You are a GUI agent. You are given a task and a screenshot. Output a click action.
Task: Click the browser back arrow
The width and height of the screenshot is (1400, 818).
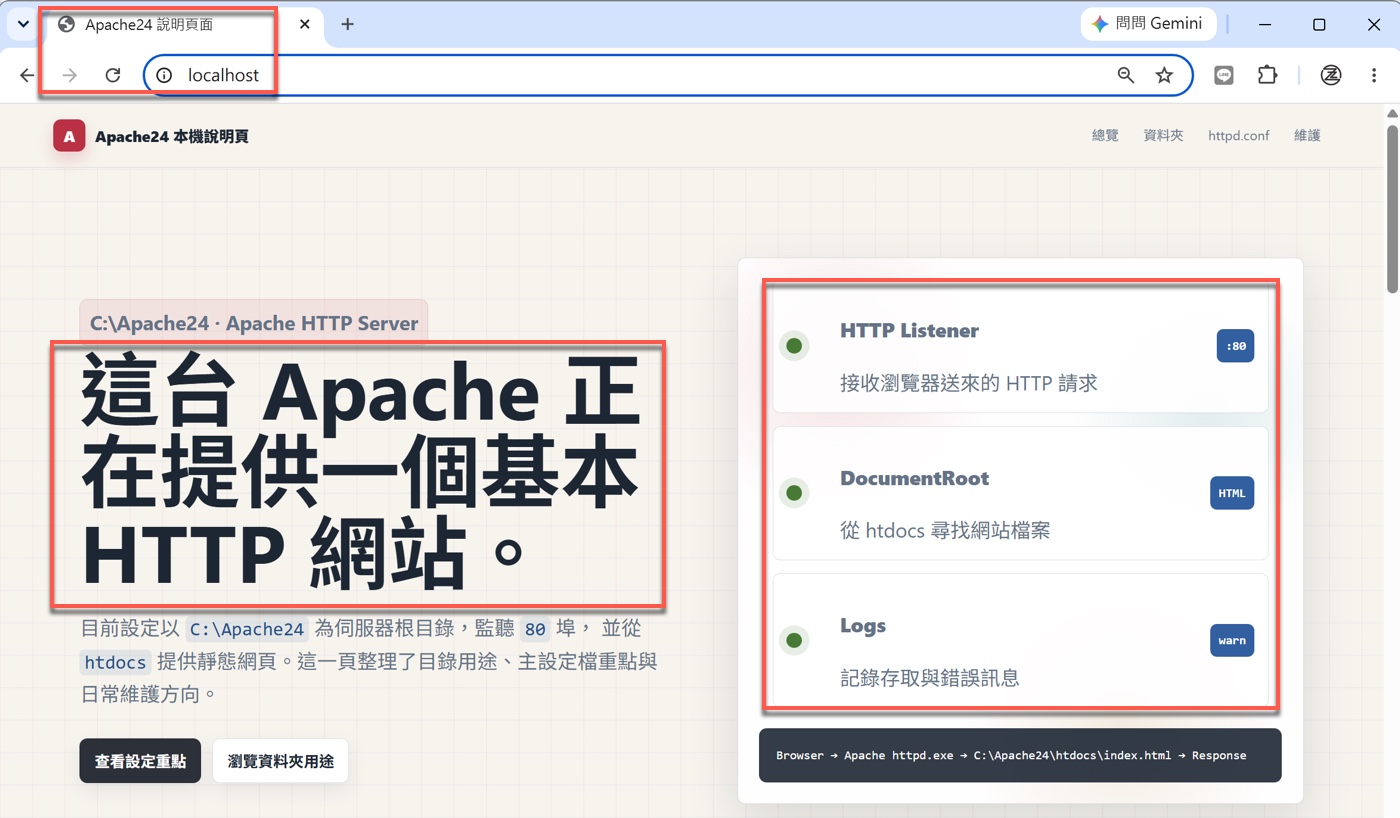(27, 75)
